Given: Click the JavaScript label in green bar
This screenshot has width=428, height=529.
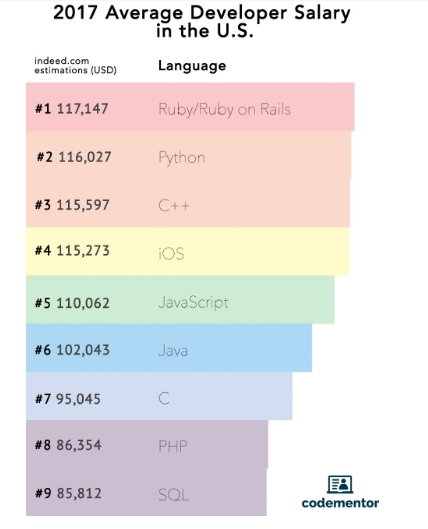Looking at the screenshot, I should (193, 303).
